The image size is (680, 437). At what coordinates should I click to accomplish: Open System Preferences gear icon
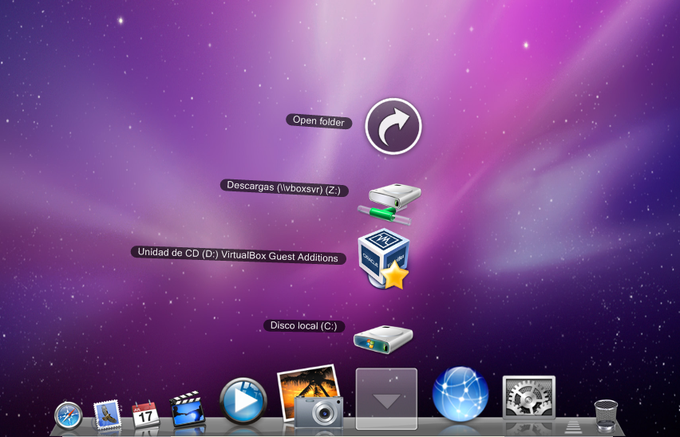pyautogui.click(x=529, y=398)
